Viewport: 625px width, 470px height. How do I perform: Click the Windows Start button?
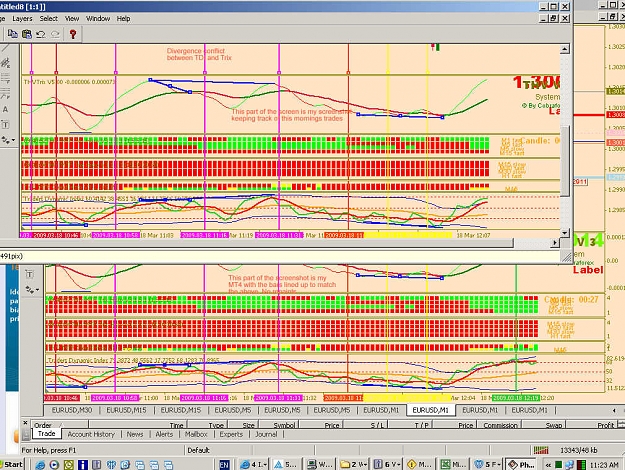pyautogui.click(x=13, y=464)
